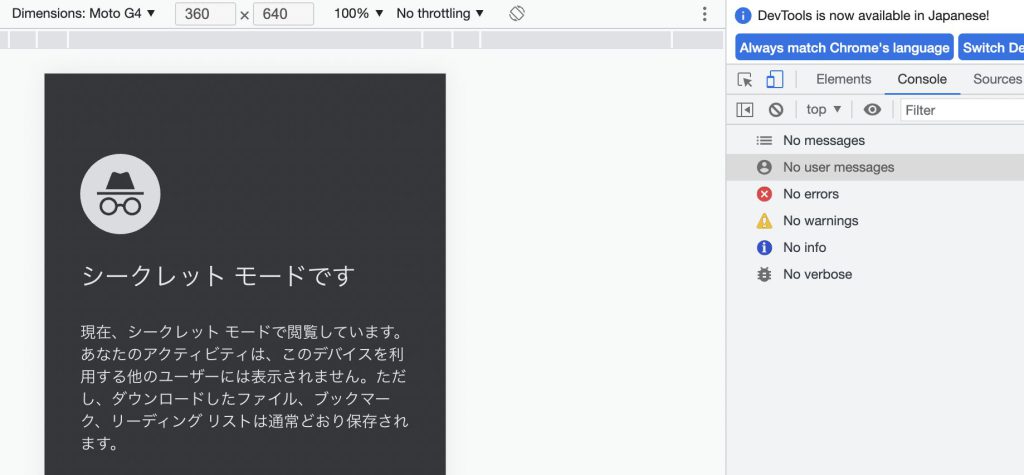Rotate the device orientation icon
The height and width of the screenshot is (475, 1024).
pos(517,13)
